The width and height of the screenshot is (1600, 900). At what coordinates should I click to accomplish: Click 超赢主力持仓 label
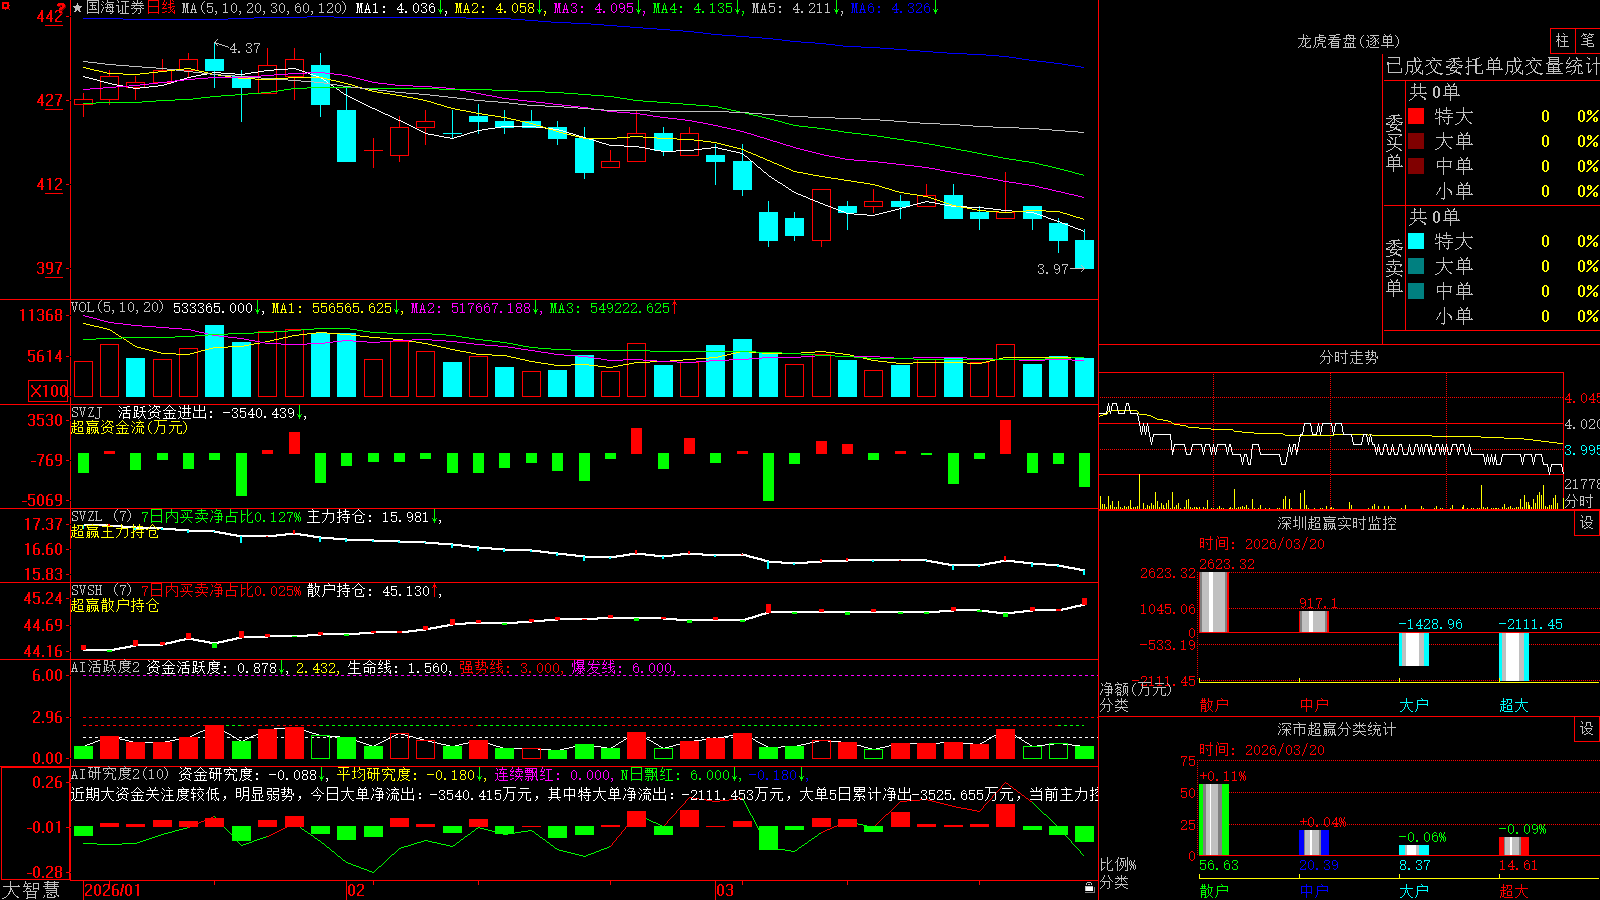pyautogui.click(x=115, y=531)
